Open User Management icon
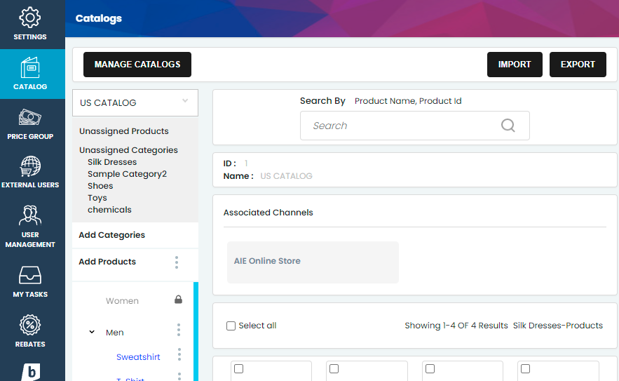Screen dimensions: 619x381 coord(30,216)
